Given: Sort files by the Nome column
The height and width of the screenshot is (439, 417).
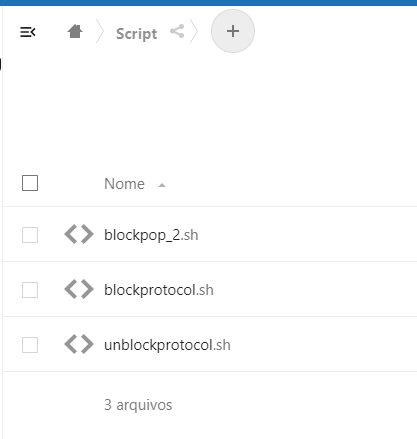Looking at the screenshot, I should click(x=124, y=184).
